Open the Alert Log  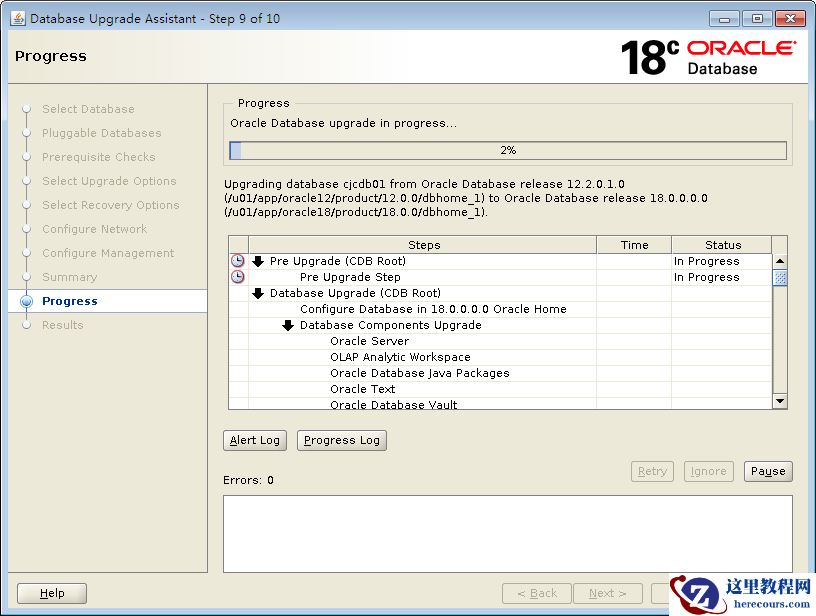tap(255, 440)
